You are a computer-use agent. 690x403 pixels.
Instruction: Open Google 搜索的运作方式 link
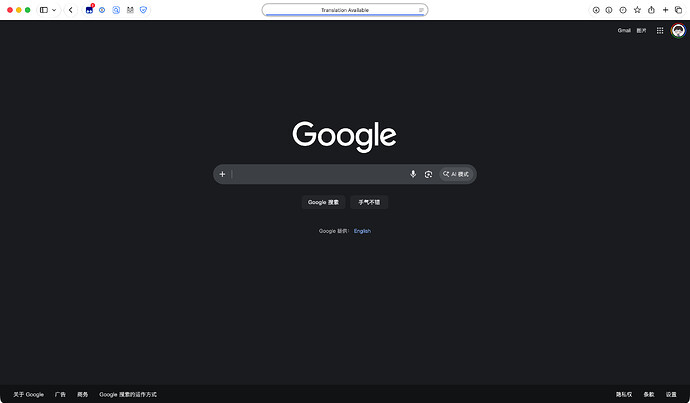pyautogui.click(x=128, y=395)
